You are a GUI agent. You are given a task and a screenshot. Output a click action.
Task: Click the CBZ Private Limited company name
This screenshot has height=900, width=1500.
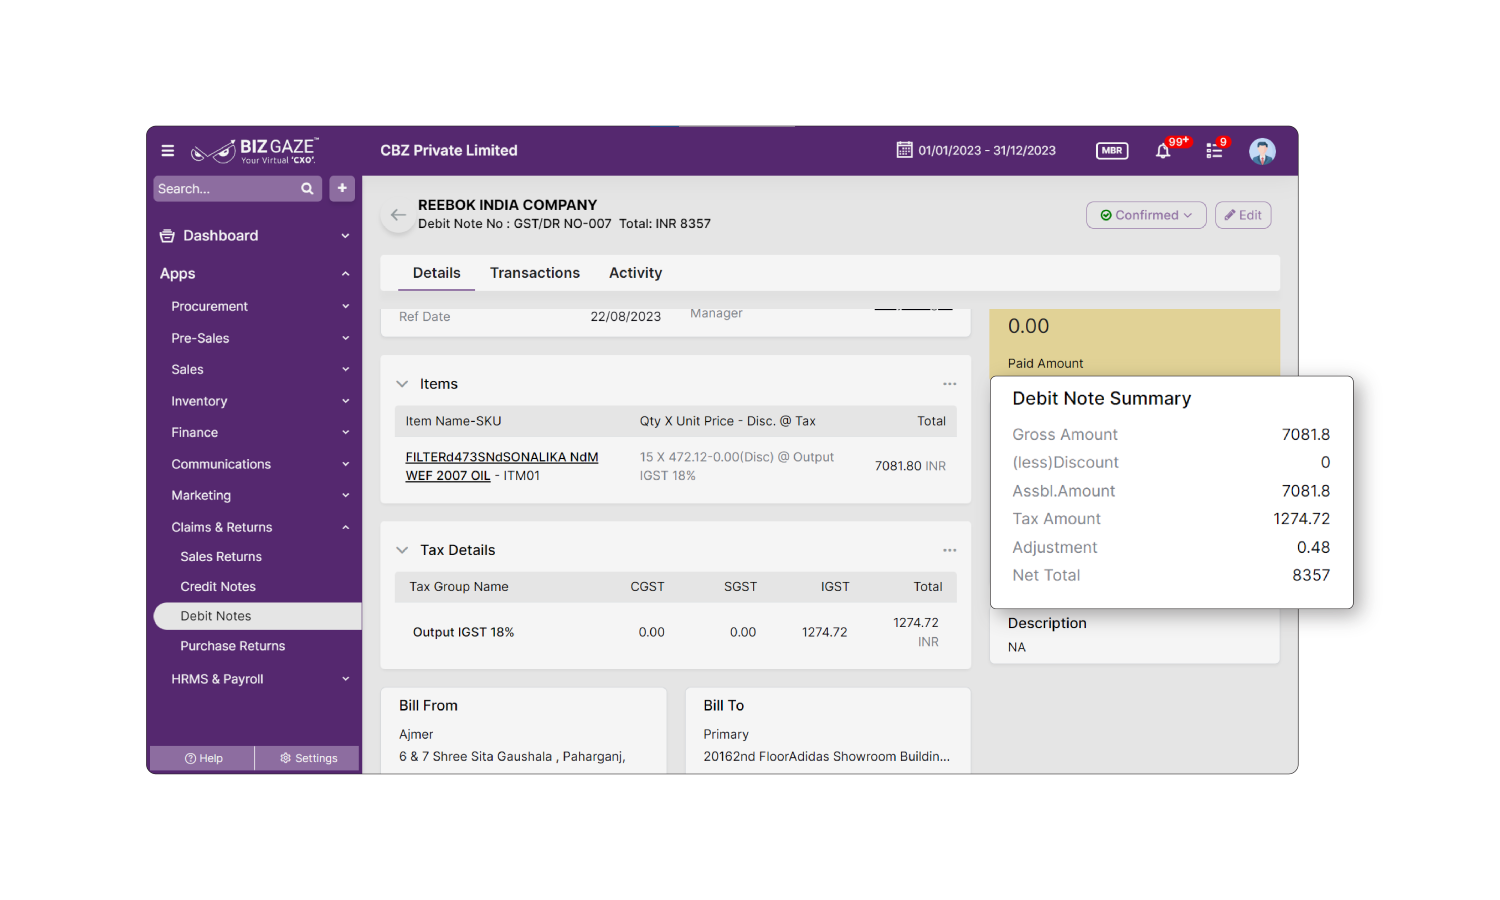449,150
